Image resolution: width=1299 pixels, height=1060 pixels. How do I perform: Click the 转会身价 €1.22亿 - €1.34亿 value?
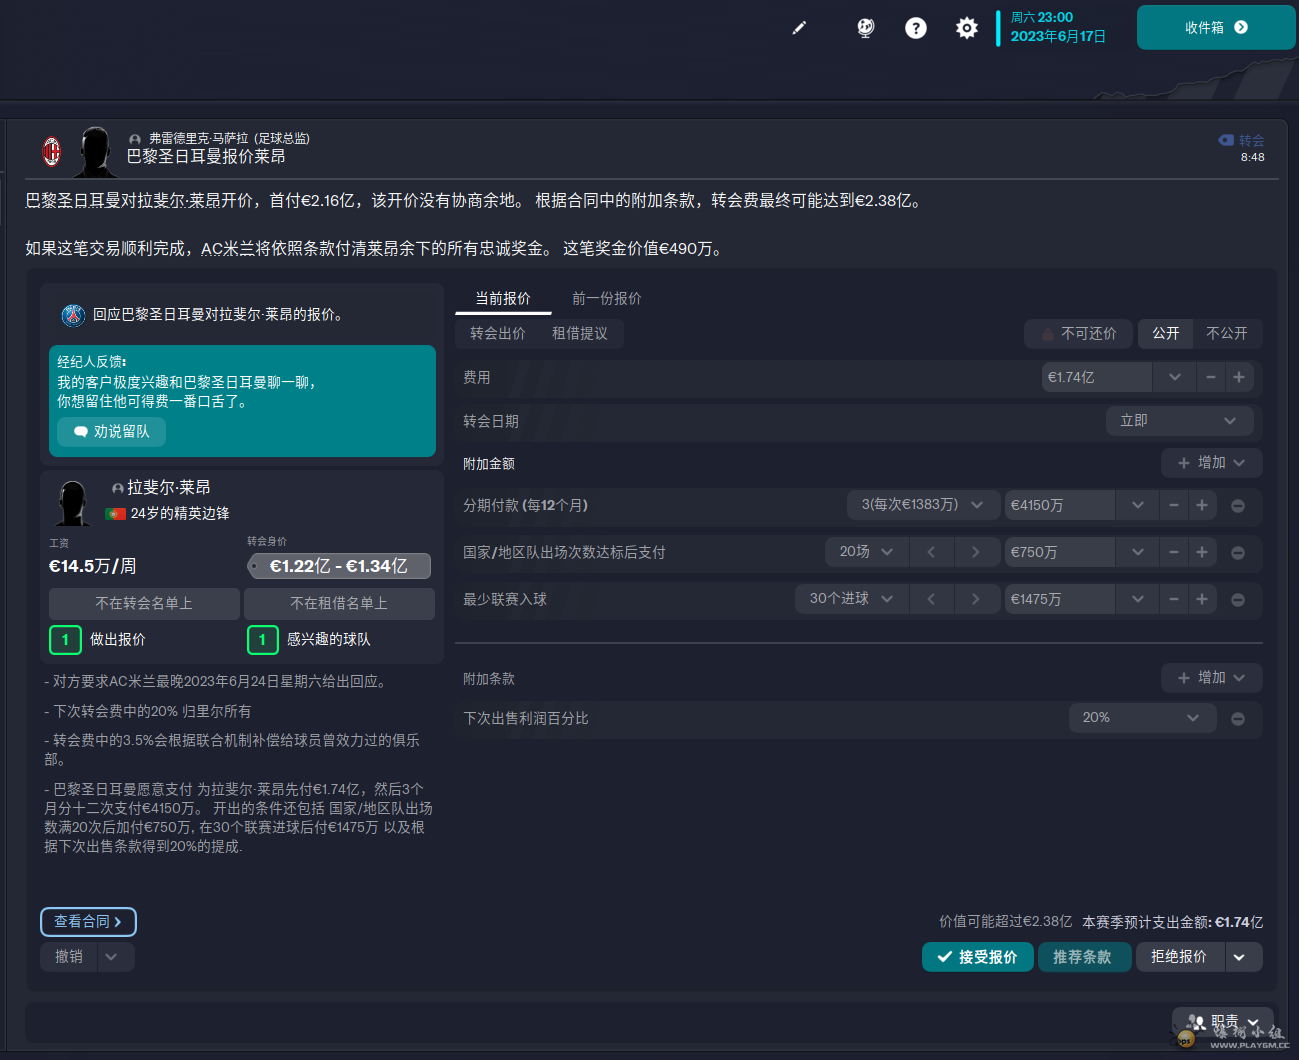(339, 566)
